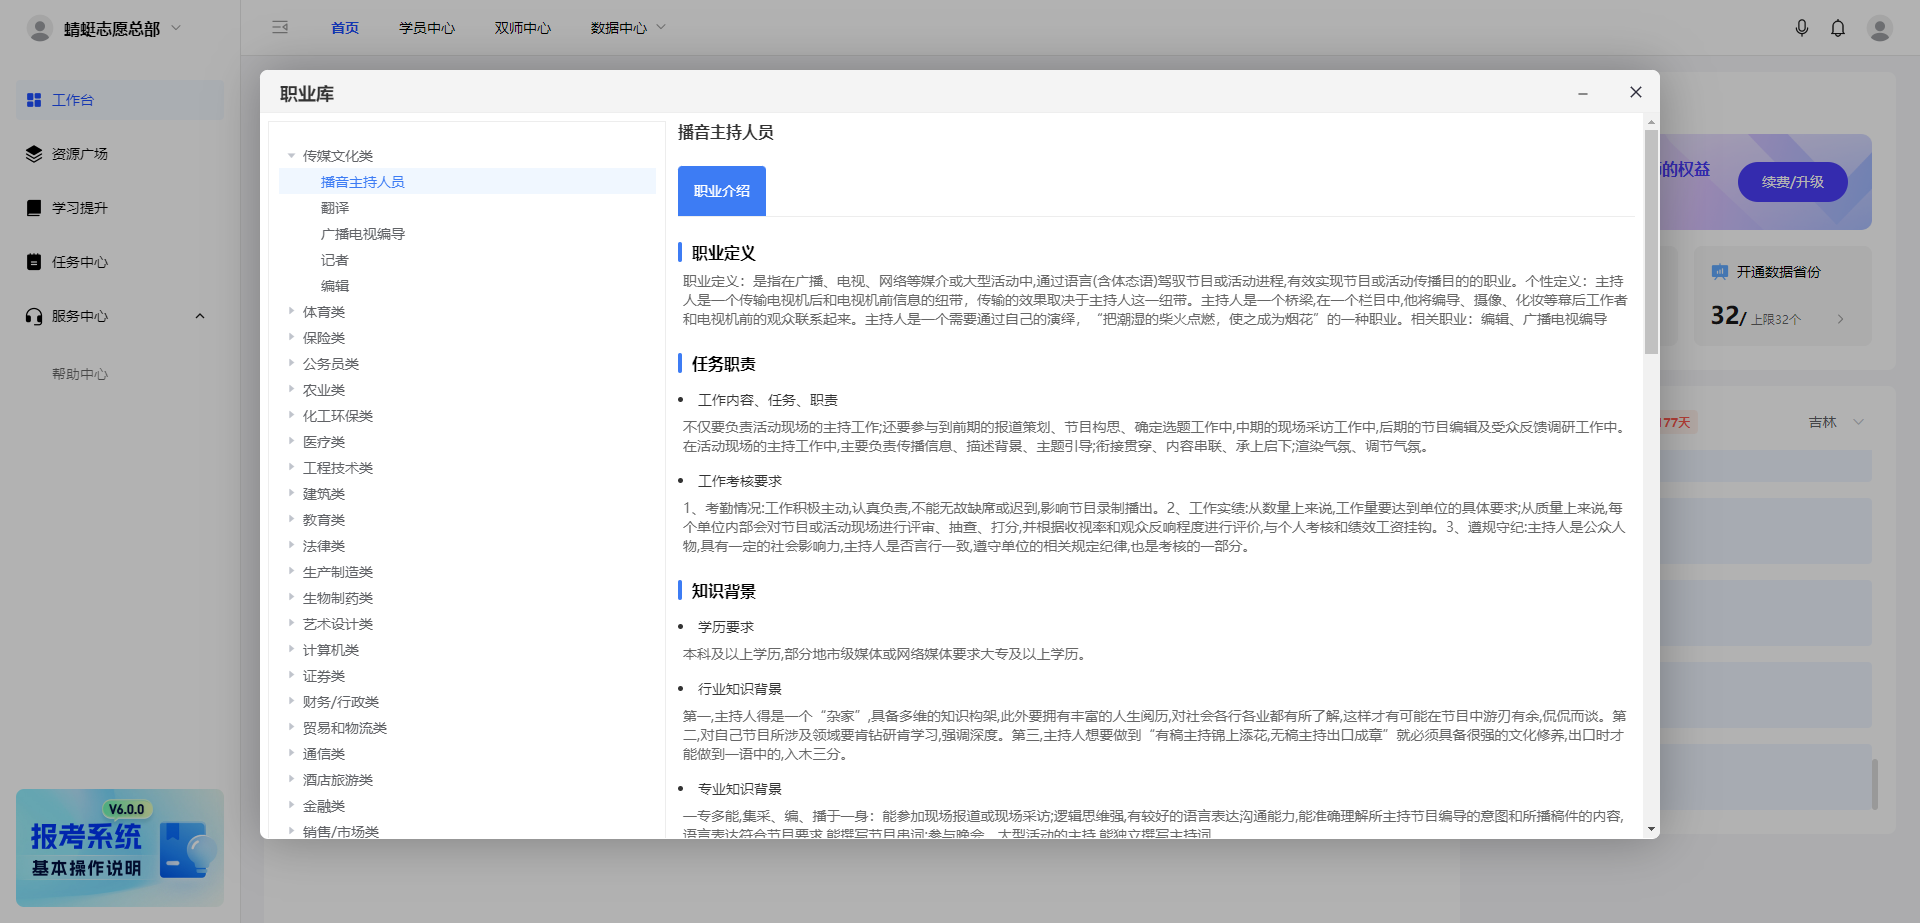This screenshot has width=1920, height=923.
Task: Click the microphone icon in top bar
Action: (1802, 28)
